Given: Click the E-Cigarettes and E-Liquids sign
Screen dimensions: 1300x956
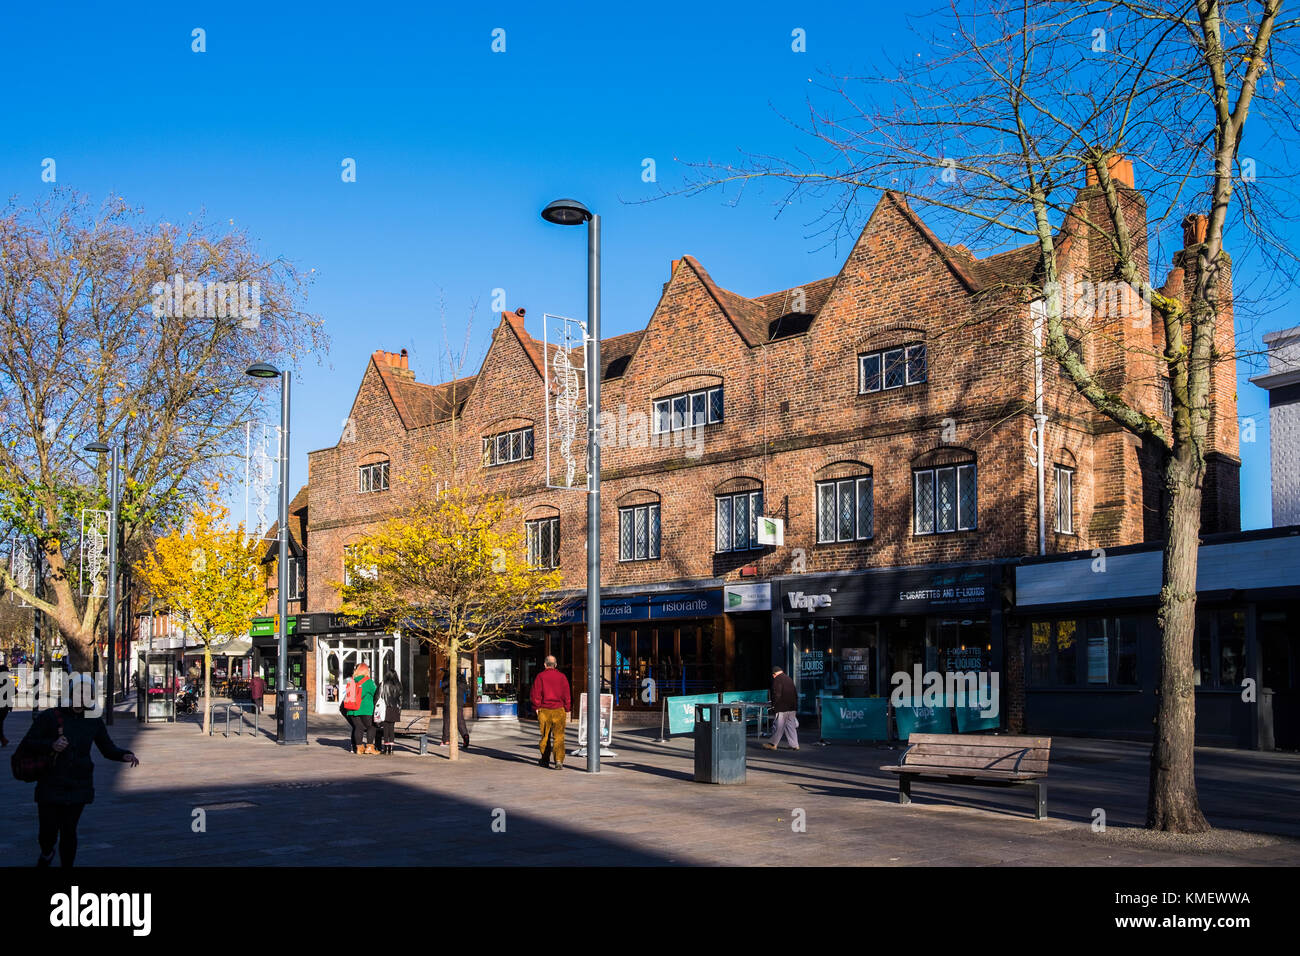Looking at the screenshot, I should click(x=942, y=594).
